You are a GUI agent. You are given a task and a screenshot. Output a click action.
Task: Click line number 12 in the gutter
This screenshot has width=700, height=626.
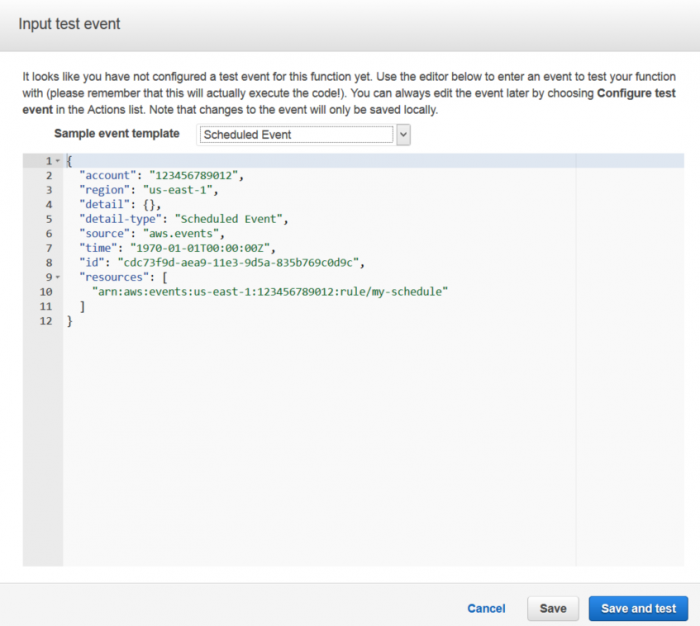tap(46, 321)
